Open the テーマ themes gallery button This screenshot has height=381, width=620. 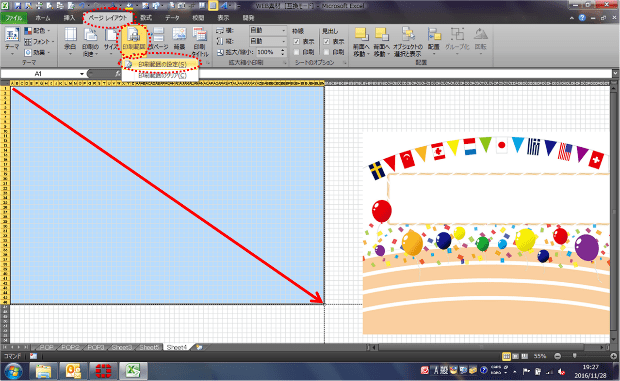point(12,41)
